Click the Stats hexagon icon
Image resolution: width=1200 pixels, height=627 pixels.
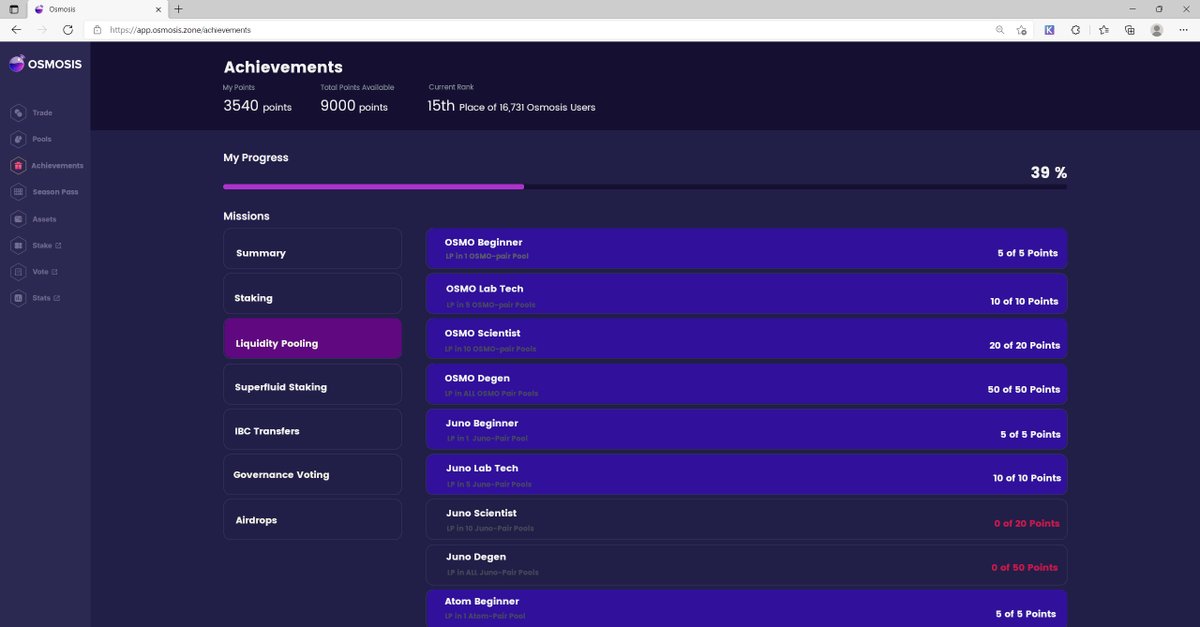(x=18, y=298)
